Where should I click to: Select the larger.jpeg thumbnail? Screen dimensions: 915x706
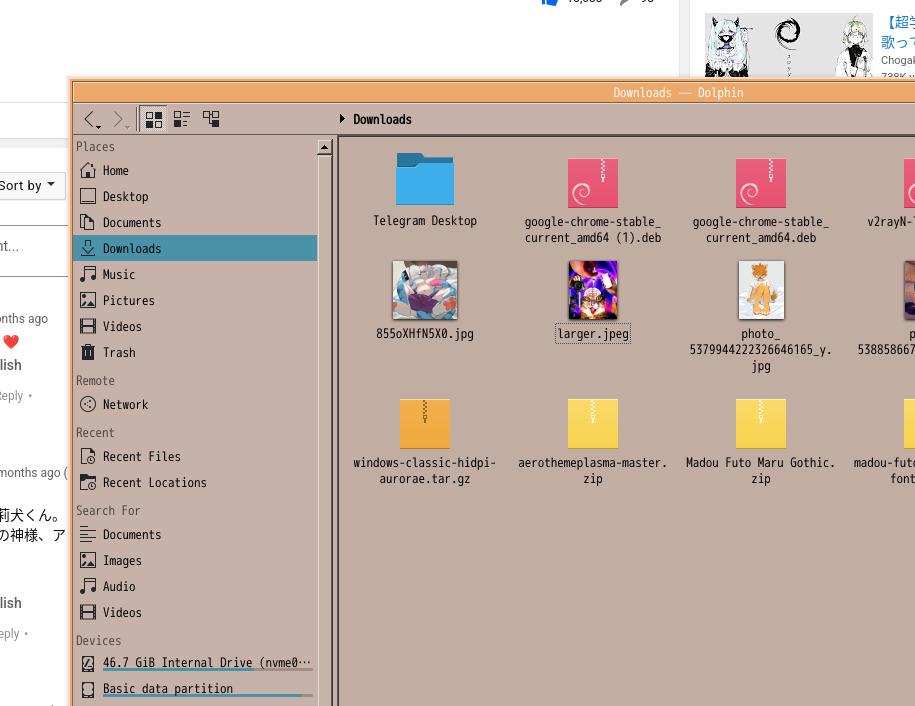593,290
